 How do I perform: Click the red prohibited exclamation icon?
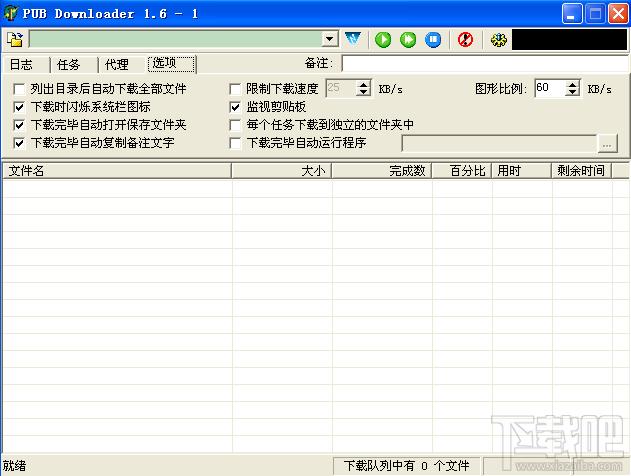pos(466,39)
